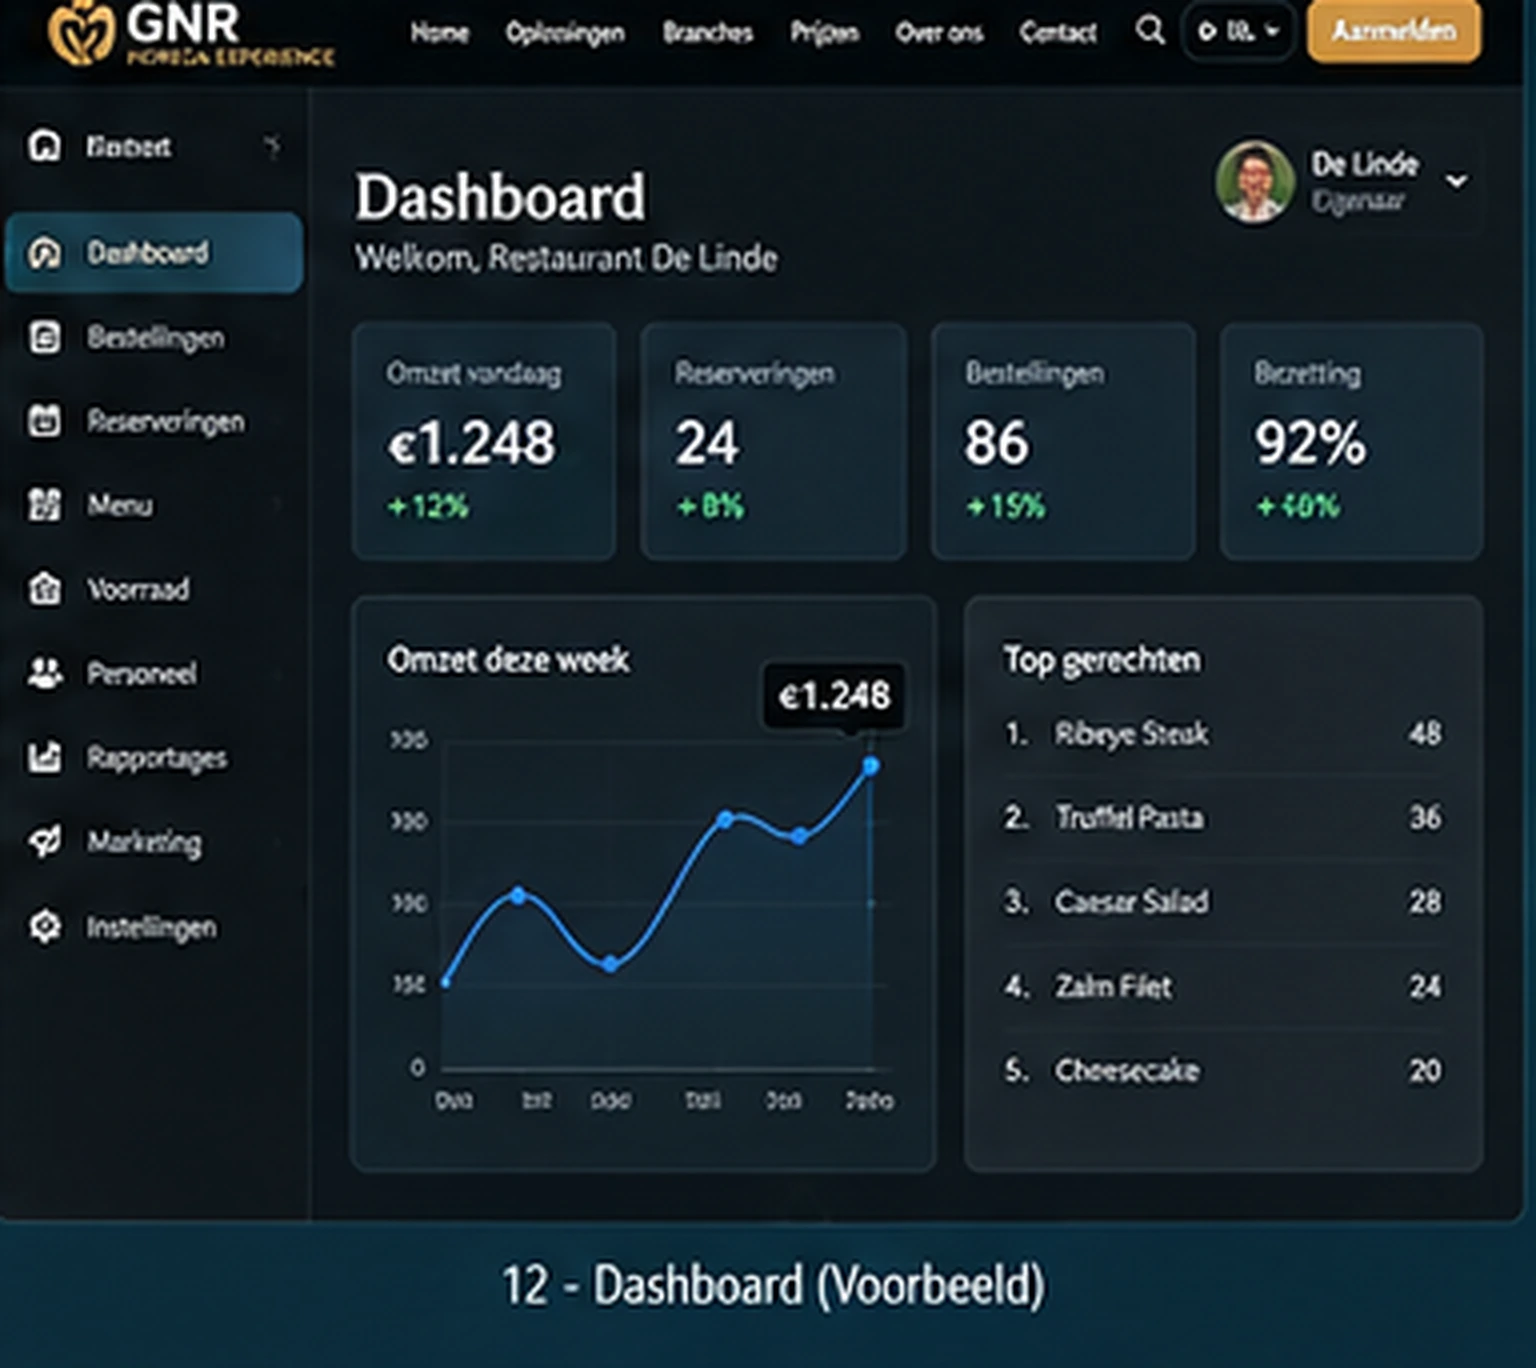1536x1368 pixels.
Task: Collapse the sidebar's top item arrow
Action: tap(271, 147)
